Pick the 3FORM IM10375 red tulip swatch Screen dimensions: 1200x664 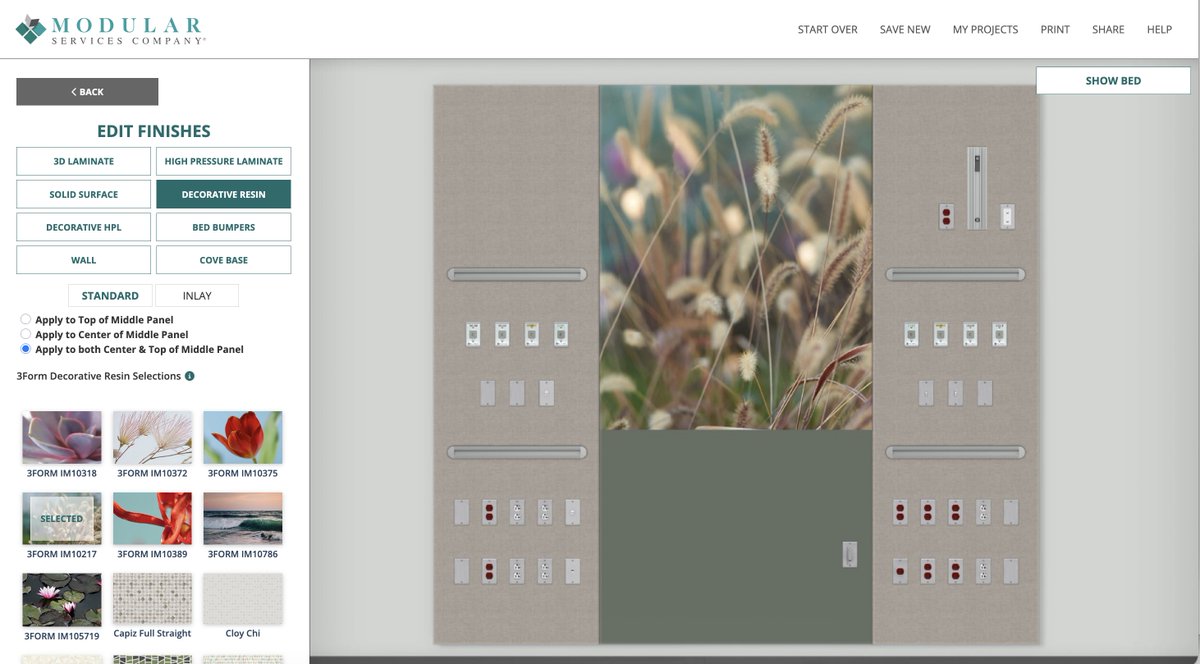coord(243,437)
